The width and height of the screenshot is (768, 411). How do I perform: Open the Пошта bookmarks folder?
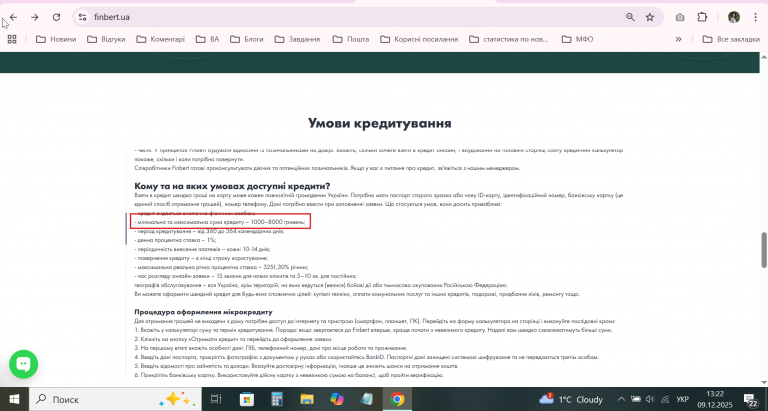[351, 39]
